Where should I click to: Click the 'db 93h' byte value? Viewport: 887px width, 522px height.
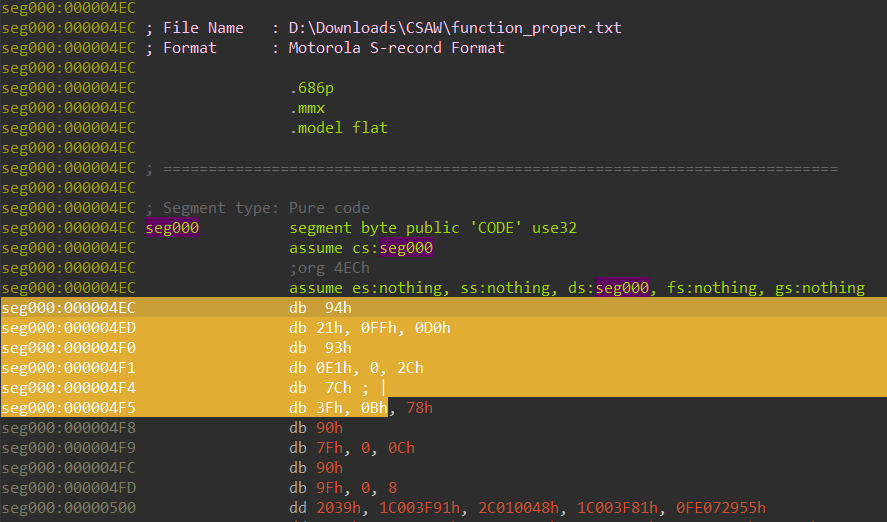[x=338, y=348]
